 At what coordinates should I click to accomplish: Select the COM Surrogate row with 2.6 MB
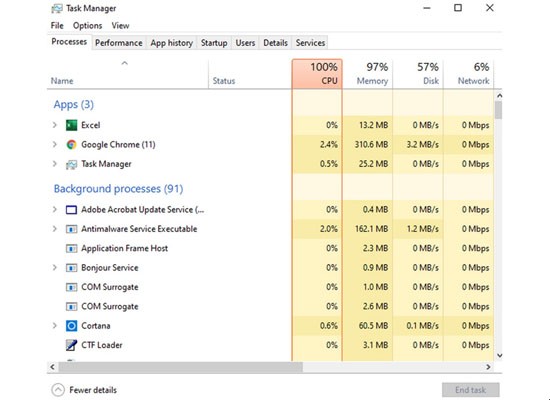[x=270, y=306]
